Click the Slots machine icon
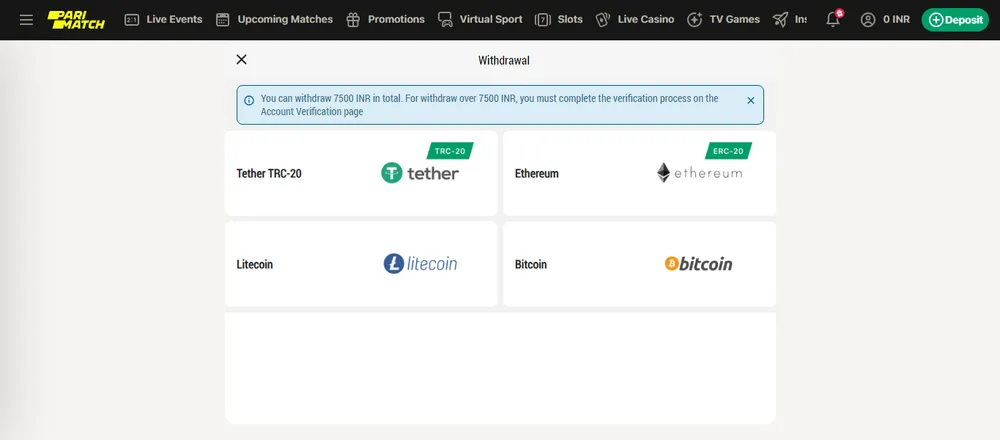Image resolution: width=1000 pixels, height=440 pixels. coord(543,20)
